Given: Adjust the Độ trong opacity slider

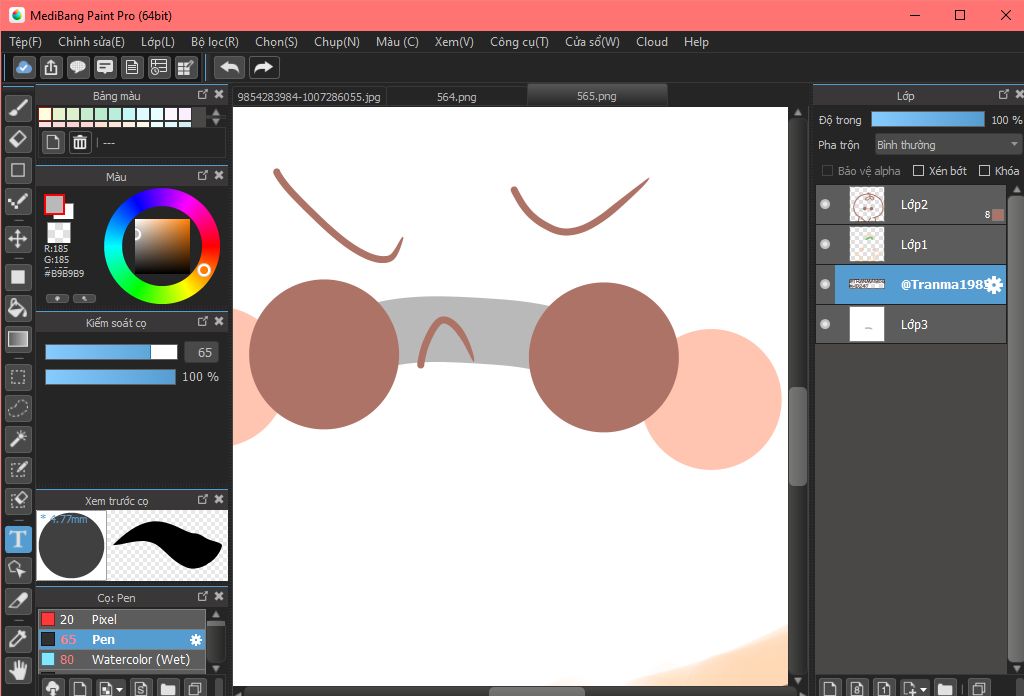Looking at the screenshot, I should pos(927,120).
